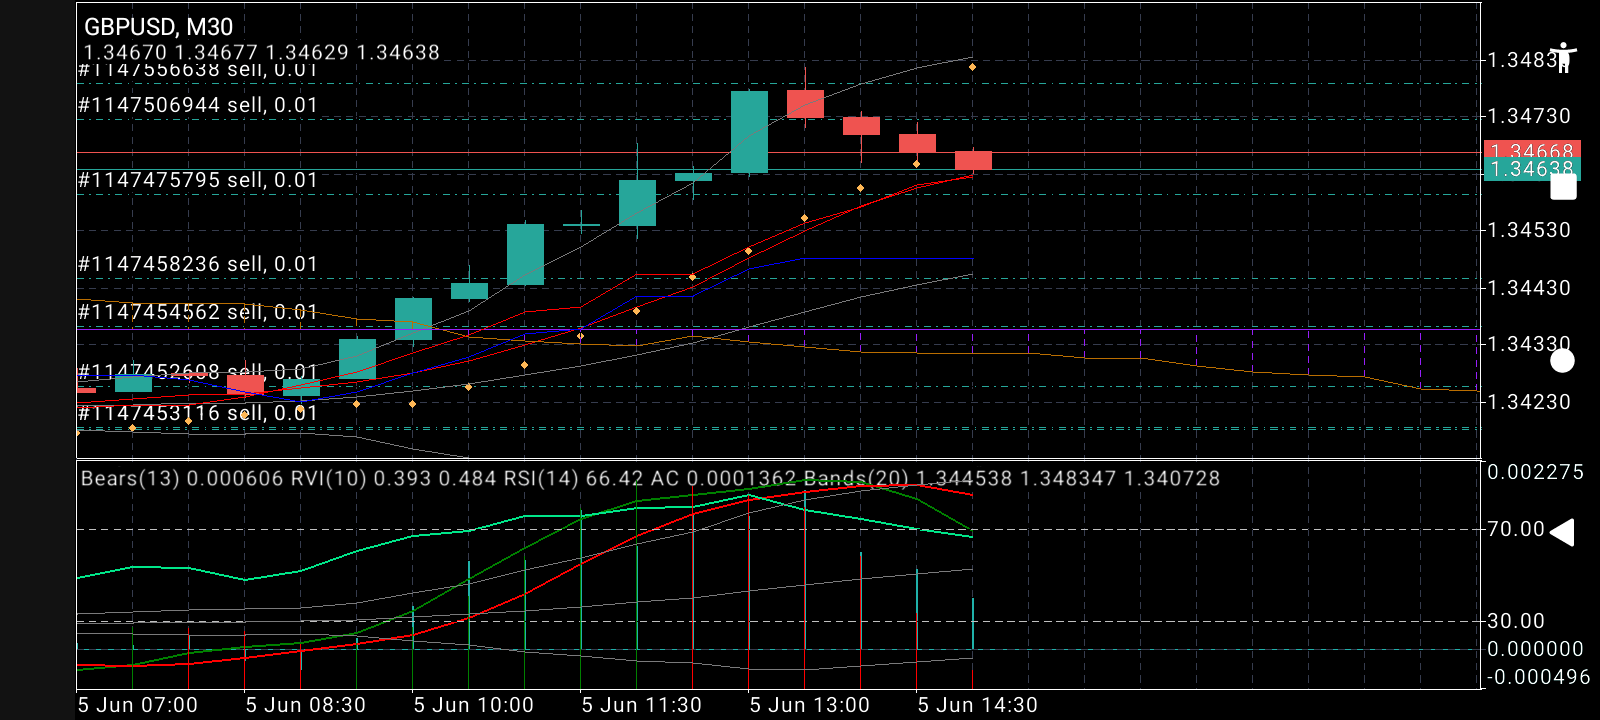Tap the RSI(14) 66.42 indicator label
The image size is (1600, 720).
[x=574, y=478]
